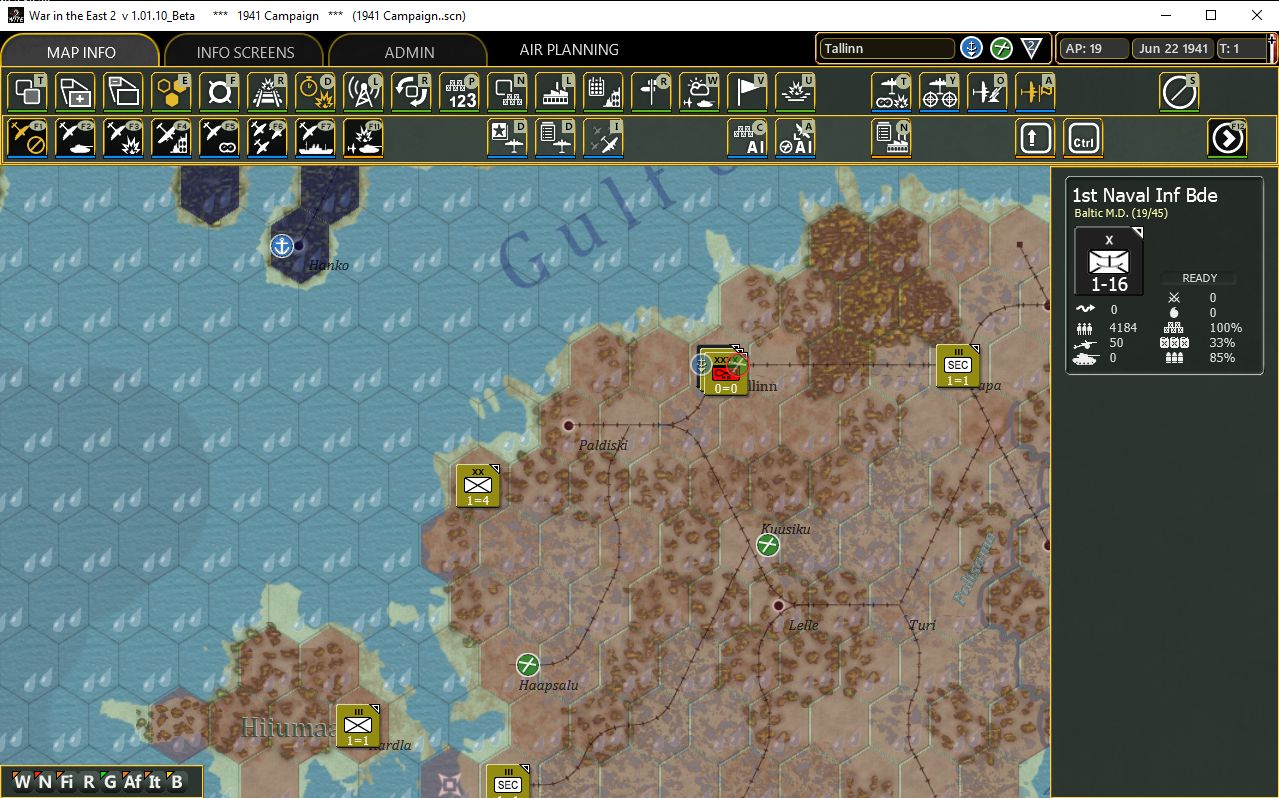The width and height of the screenshot is (1279, 798).
Task: Open the list and factory icon (N)
Action: [891, 138]
